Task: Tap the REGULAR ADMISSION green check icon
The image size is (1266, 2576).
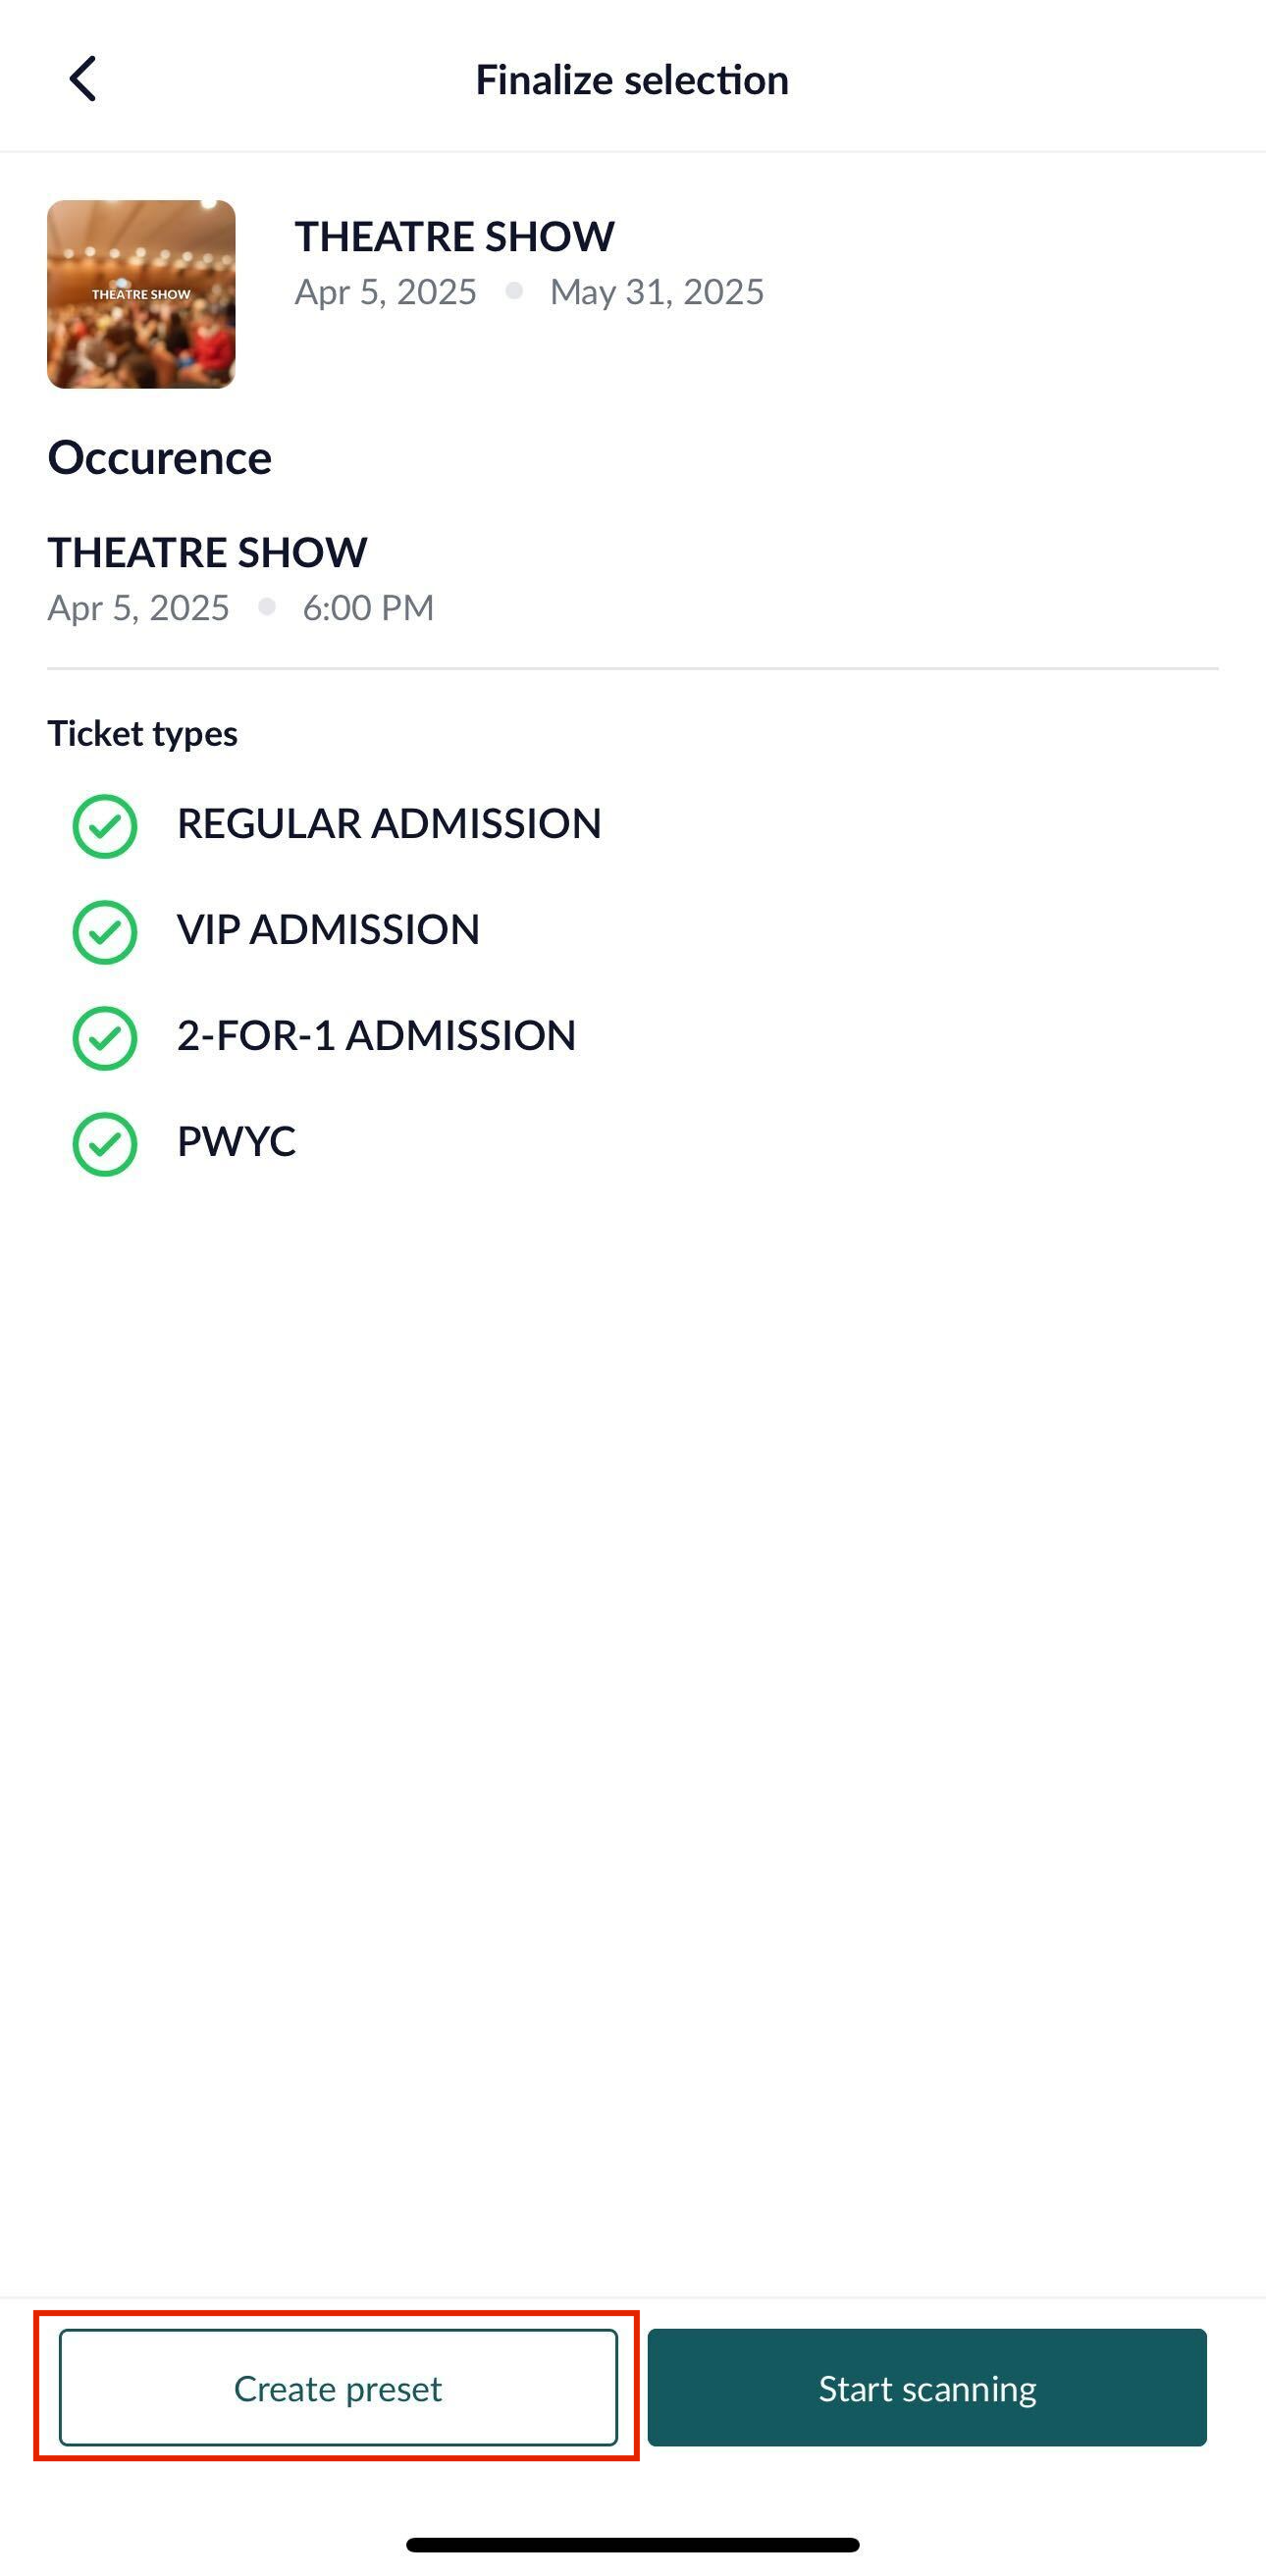Action: [105, 826]
